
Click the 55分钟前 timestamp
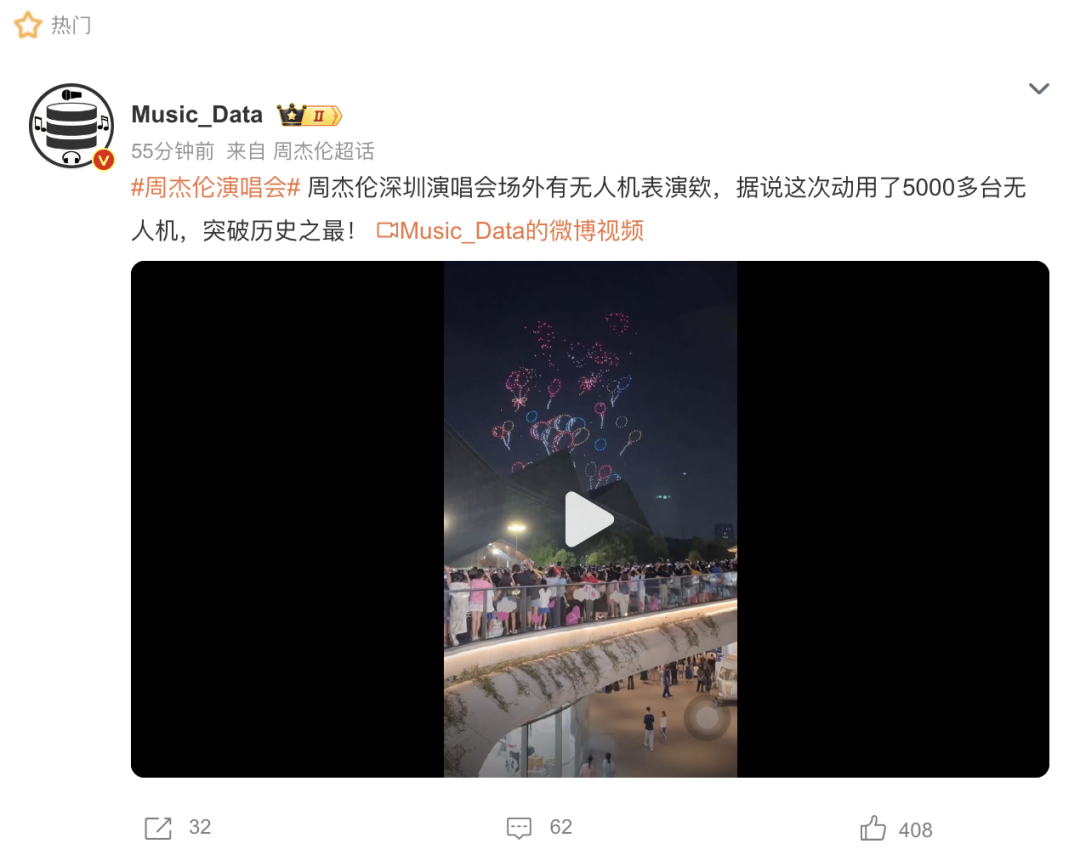172,151
